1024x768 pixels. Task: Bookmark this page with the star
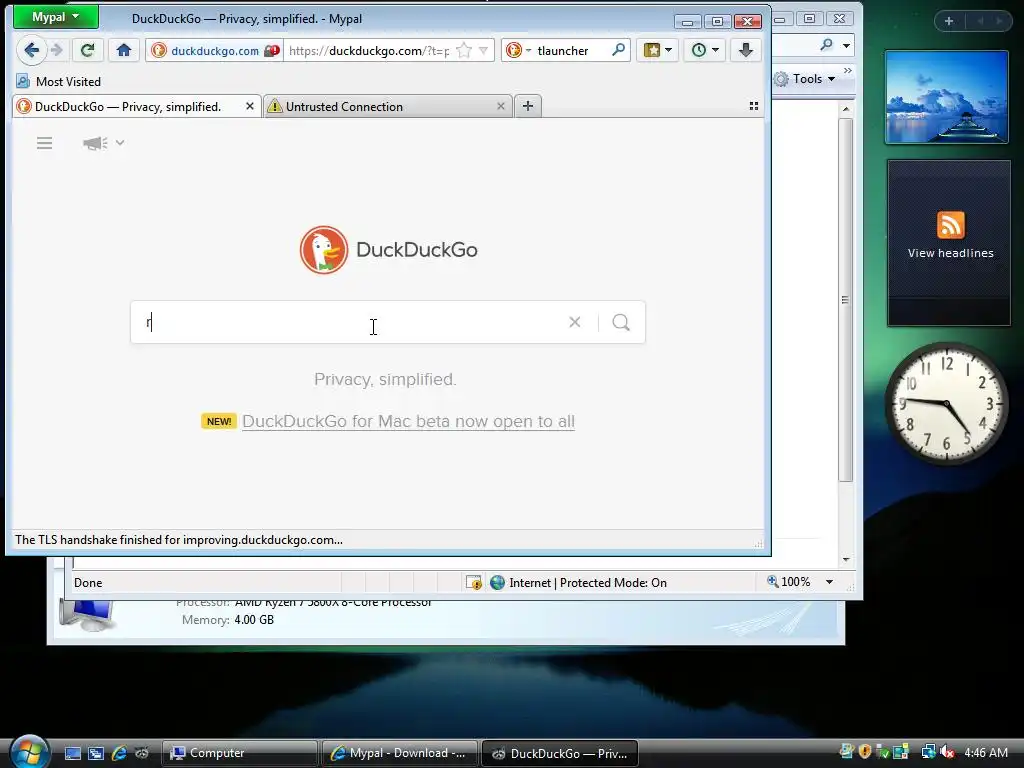[464, 50]
